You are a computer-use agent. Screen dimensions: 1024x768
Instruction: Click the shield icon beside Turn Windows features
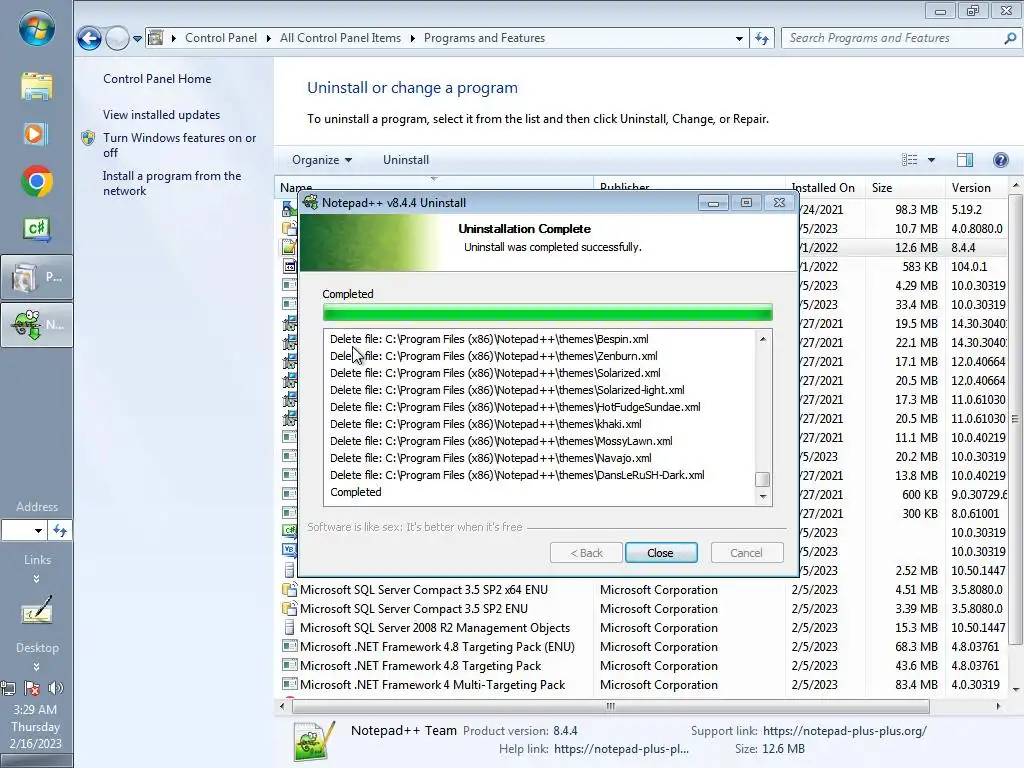(x=88, y=138)
